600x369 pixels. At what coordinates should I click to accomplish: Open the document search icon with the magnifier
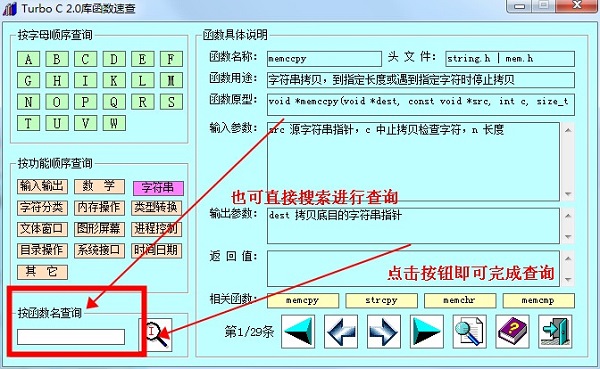click(x=470, y=331)
